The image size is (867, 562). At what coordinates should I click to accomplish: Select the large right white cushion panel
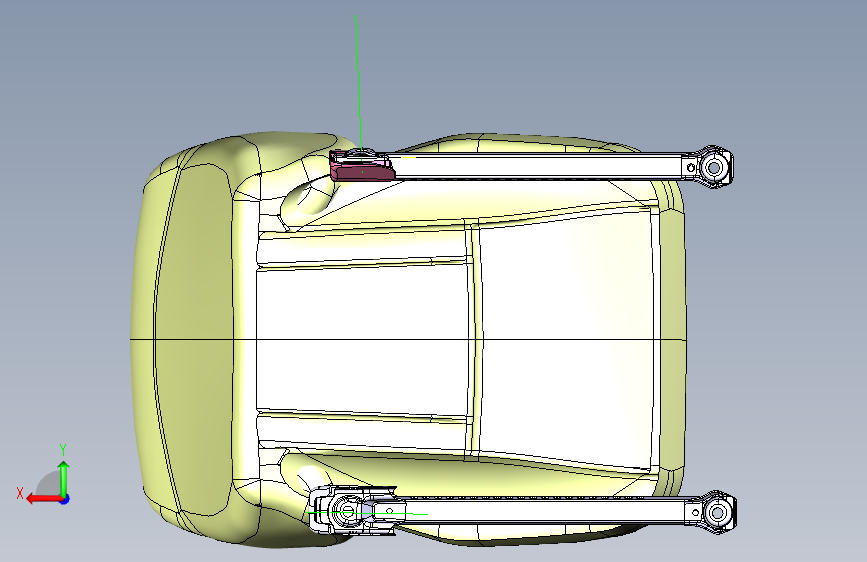click(x=567, y=339)
